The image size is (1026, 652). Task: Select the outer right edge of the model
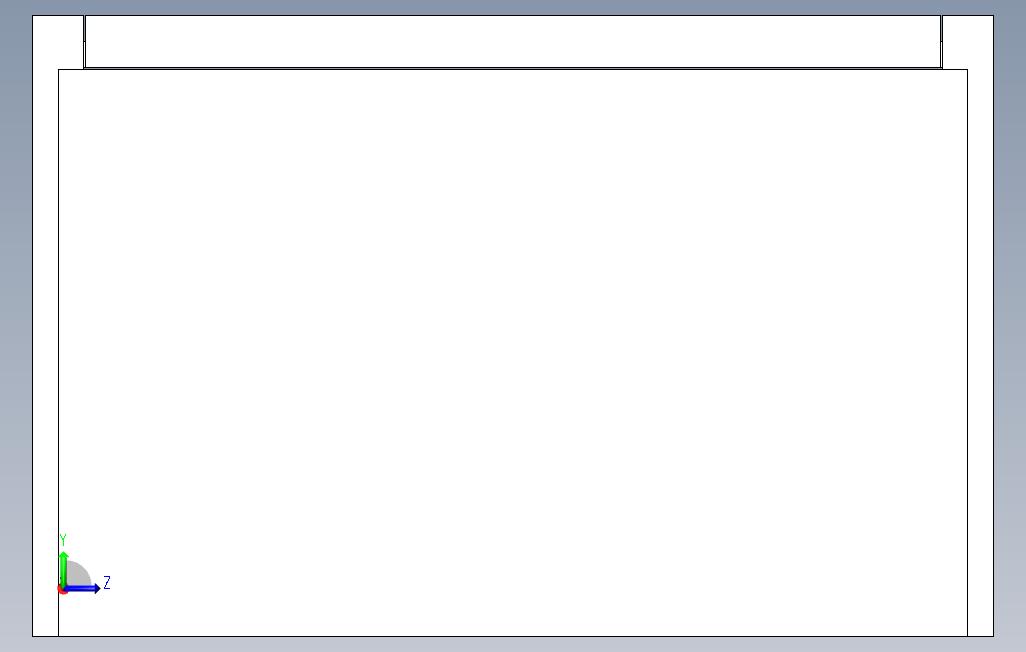(x=993, y=326)
